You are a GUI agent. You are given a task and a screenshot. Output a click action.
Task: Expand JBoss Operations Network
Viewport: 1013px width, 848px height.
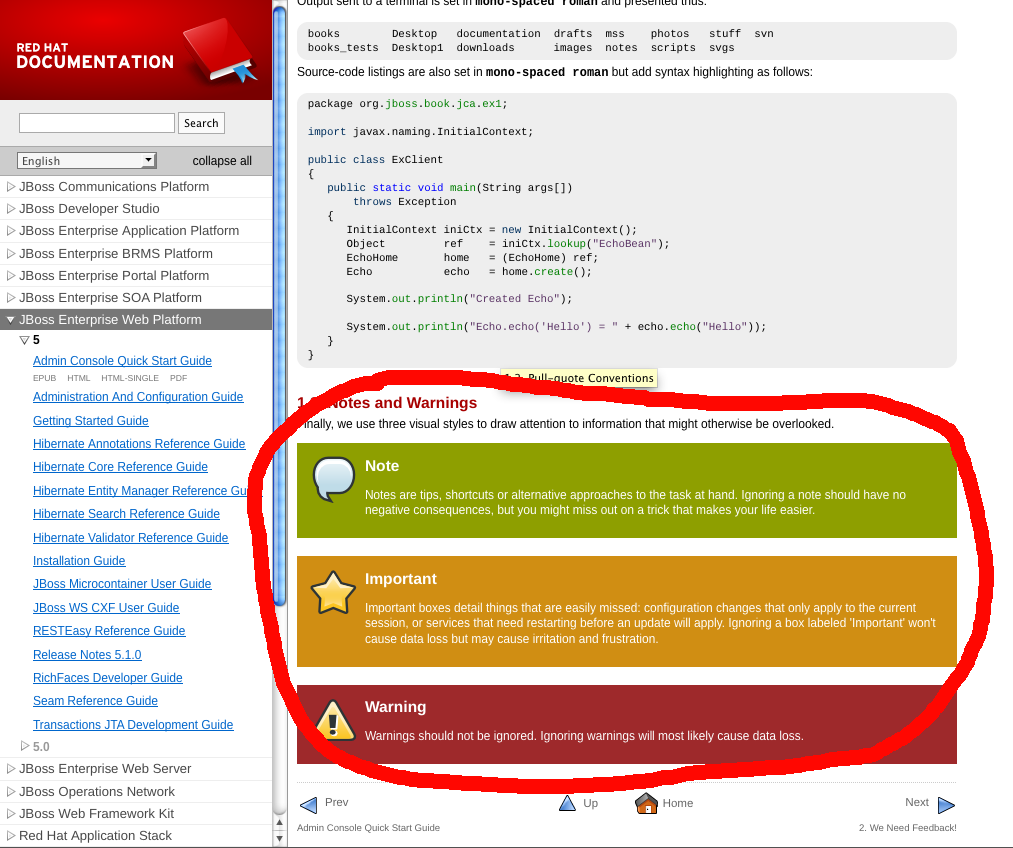(10, 791)
